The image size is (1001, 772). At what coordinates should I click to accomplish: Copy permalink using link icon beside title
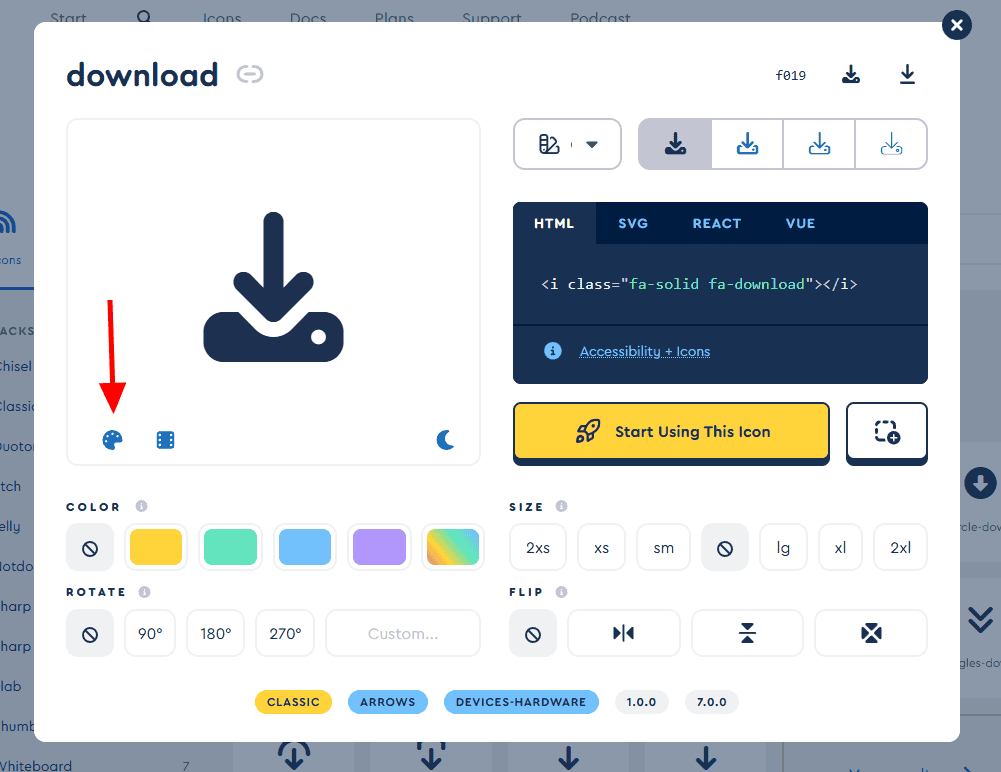250,75
